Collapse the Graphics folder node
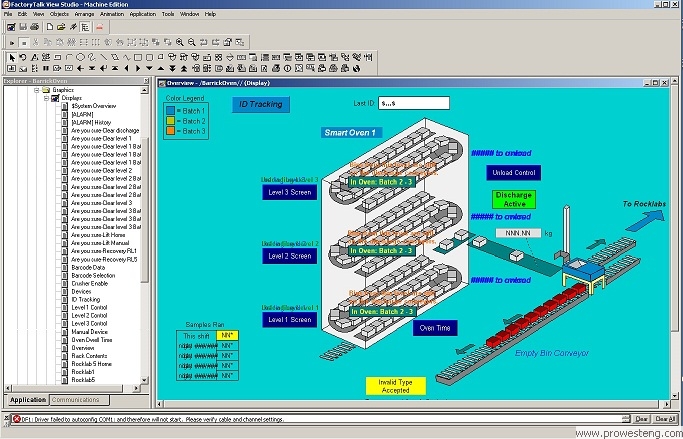This screenshot has height=439, width=683. (x=37, y=90)
